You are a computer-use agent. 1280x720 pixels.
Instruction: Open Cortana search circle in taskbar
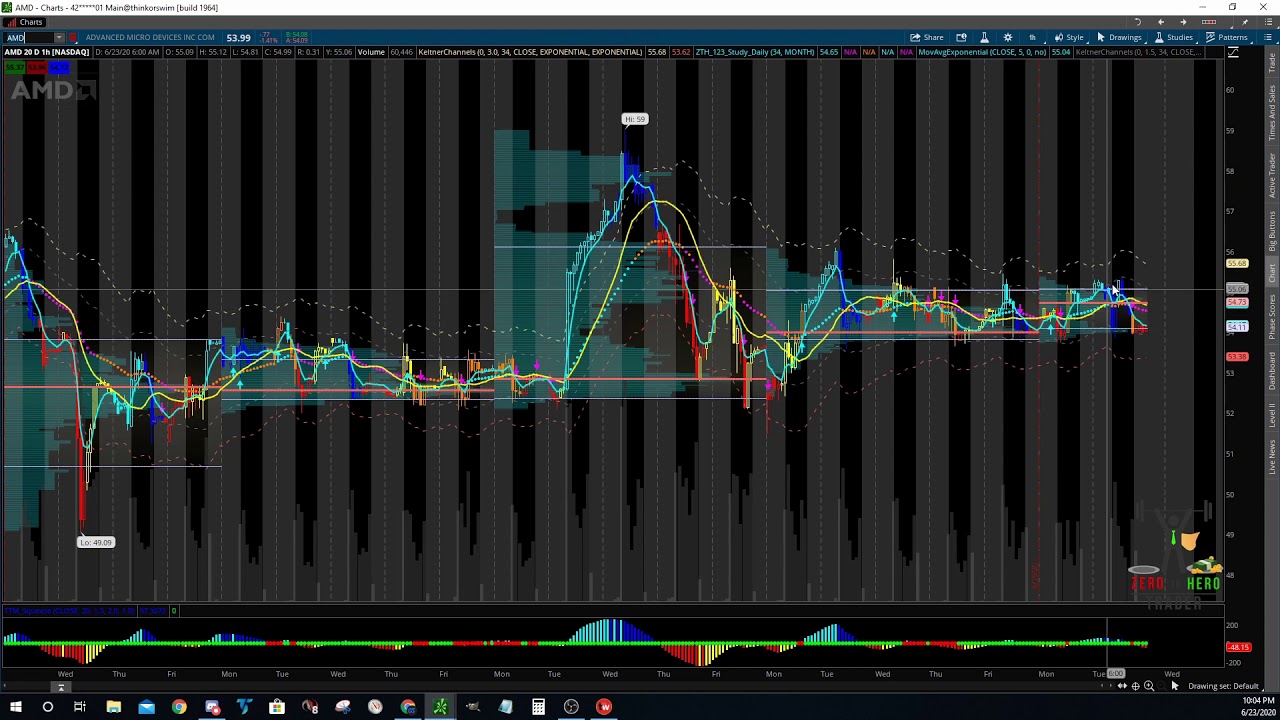[x=47, y=707]
